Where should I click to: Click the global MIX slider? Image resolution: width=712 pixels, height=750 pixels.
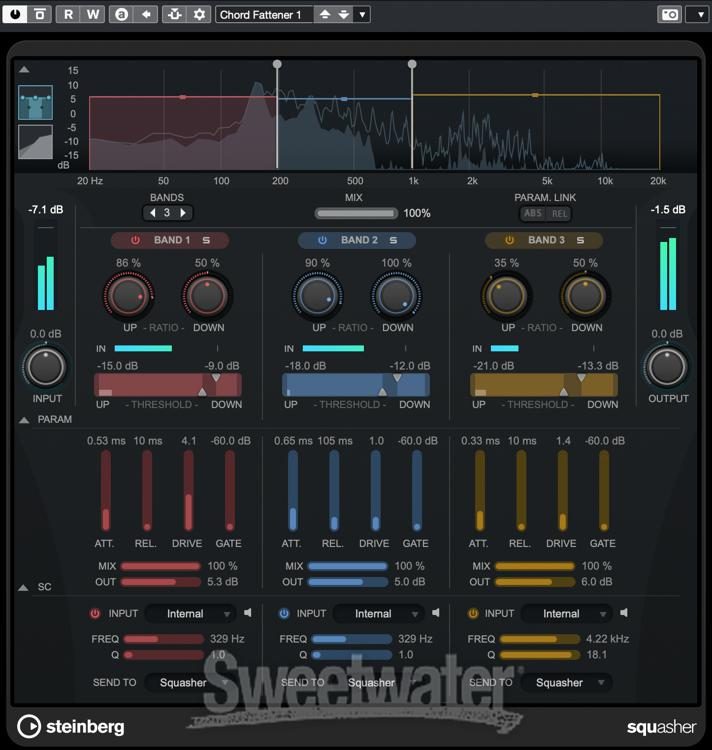click(x=356, y=213)
